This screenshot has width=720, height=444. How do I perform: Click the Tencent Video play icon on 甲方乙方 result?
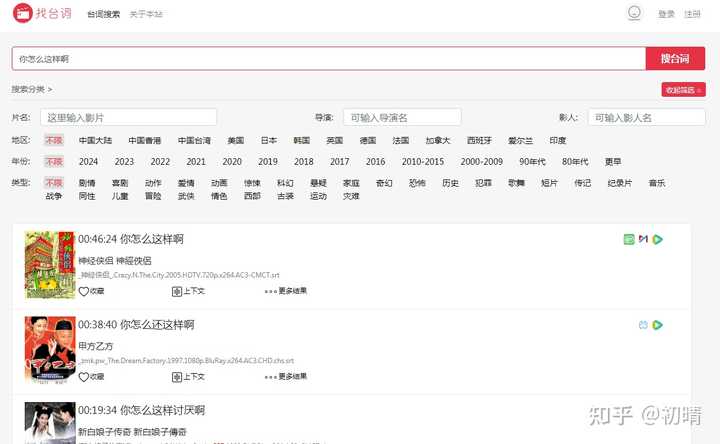658,325
